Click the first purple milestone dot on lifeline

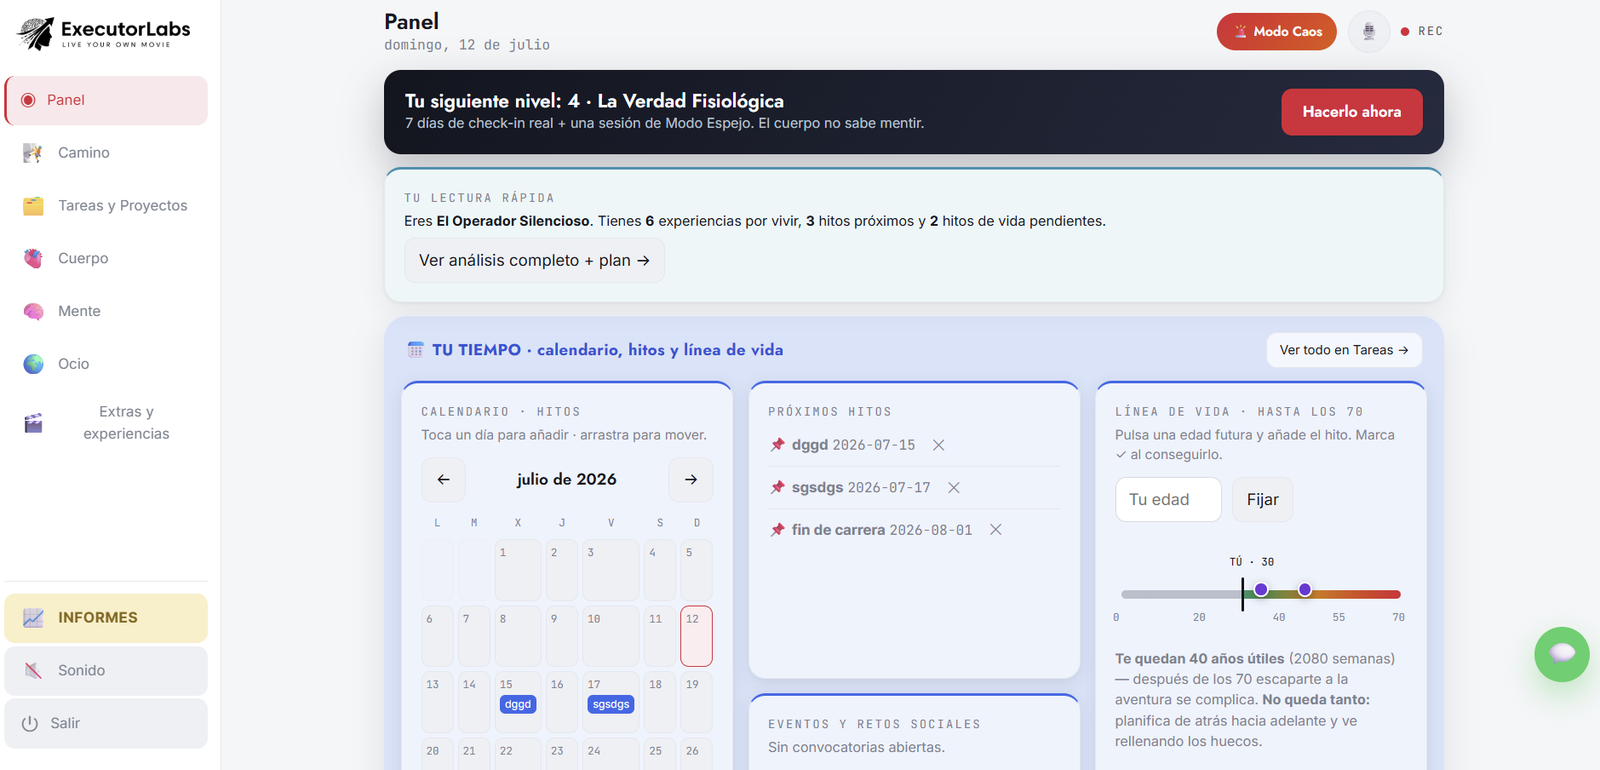(x=1261, y=590)
